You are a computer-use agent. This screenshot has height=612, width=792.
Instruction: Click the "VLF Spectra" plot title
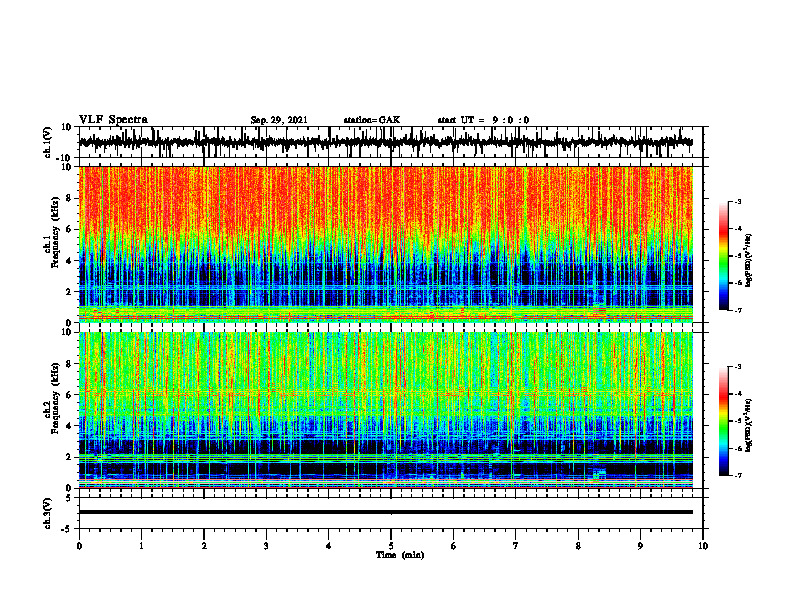point(113,120)
